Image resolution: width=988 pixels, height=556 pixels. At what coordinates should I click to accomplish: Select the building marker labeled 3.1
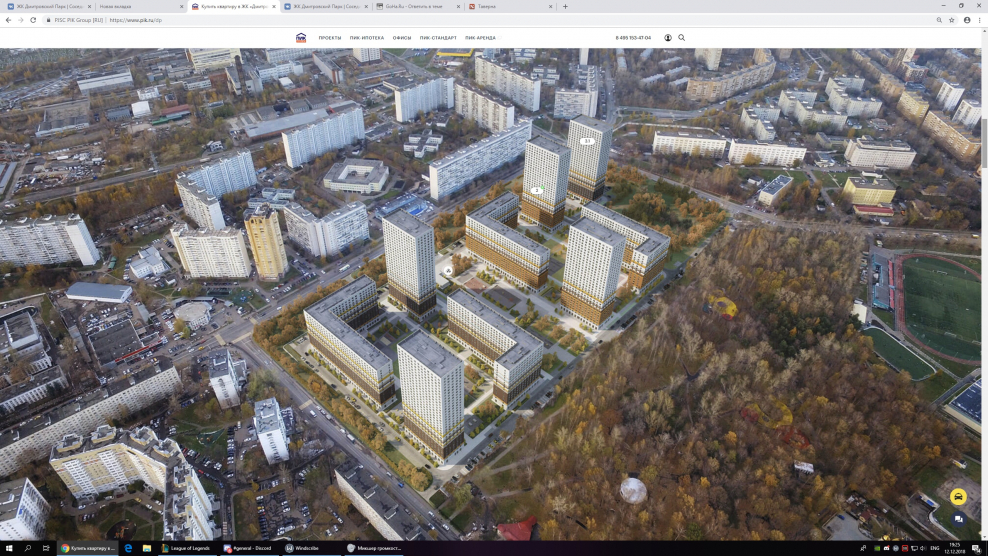pos(588,141)
